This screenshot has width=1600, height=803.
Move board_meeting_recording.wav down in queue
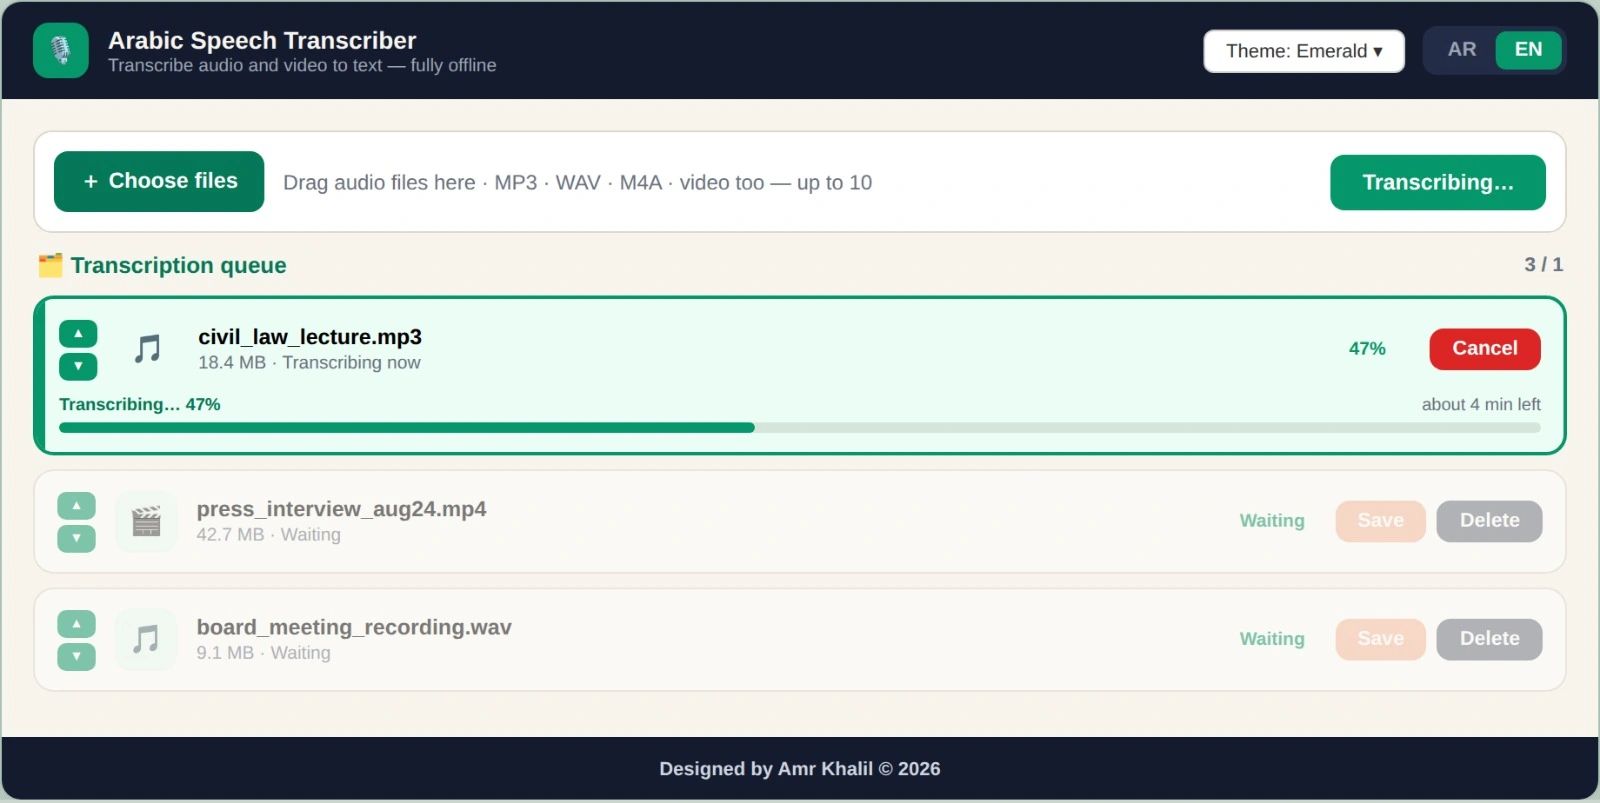coord(77,657)
